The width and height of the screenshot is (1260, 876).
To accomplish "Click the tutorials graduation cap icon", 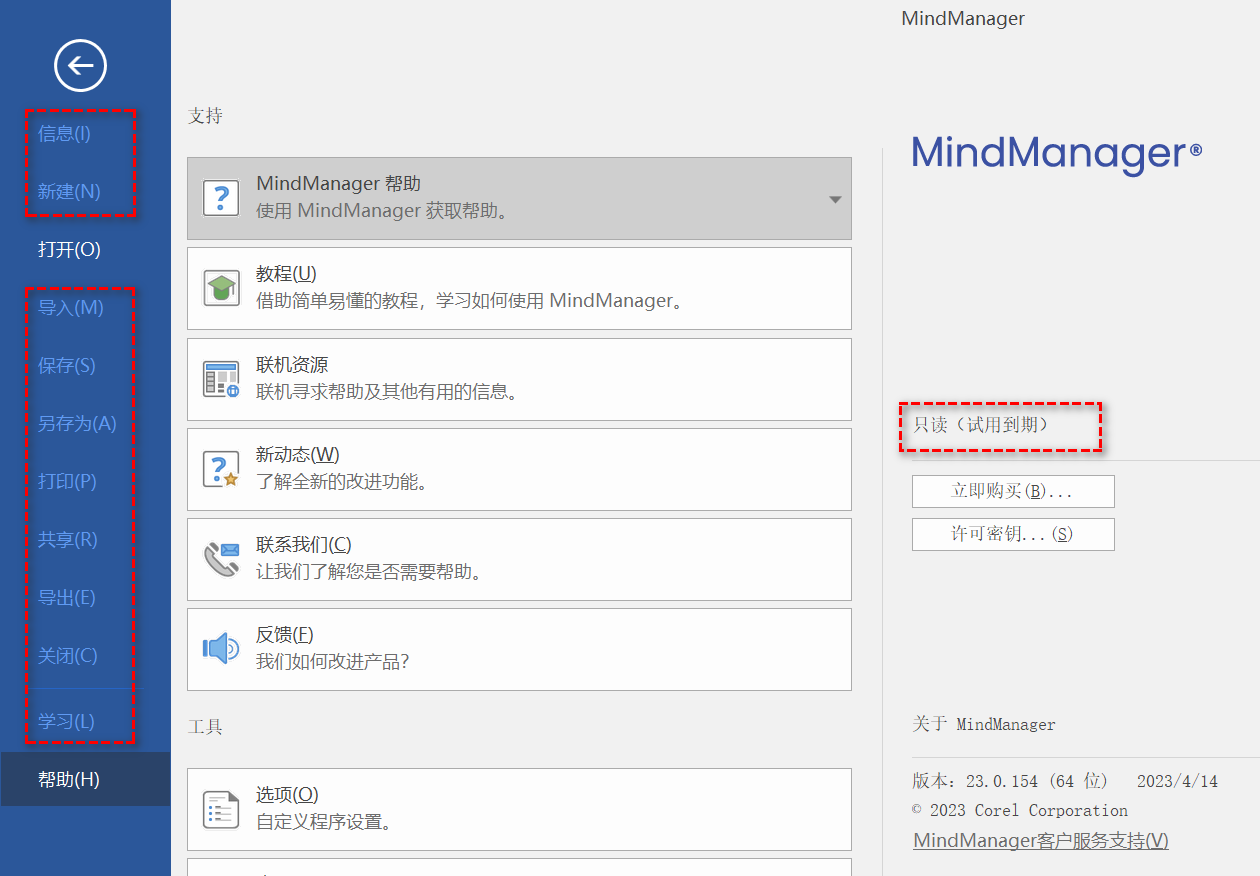I will click(x=221, y=288).
